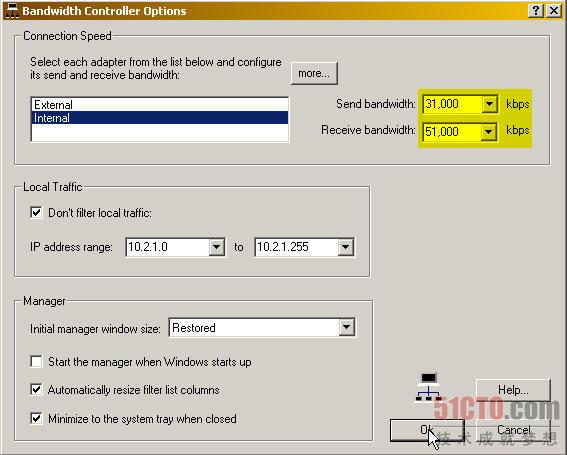
Task: Select the highlighted Internal adapter row
Action: point(160,118)
